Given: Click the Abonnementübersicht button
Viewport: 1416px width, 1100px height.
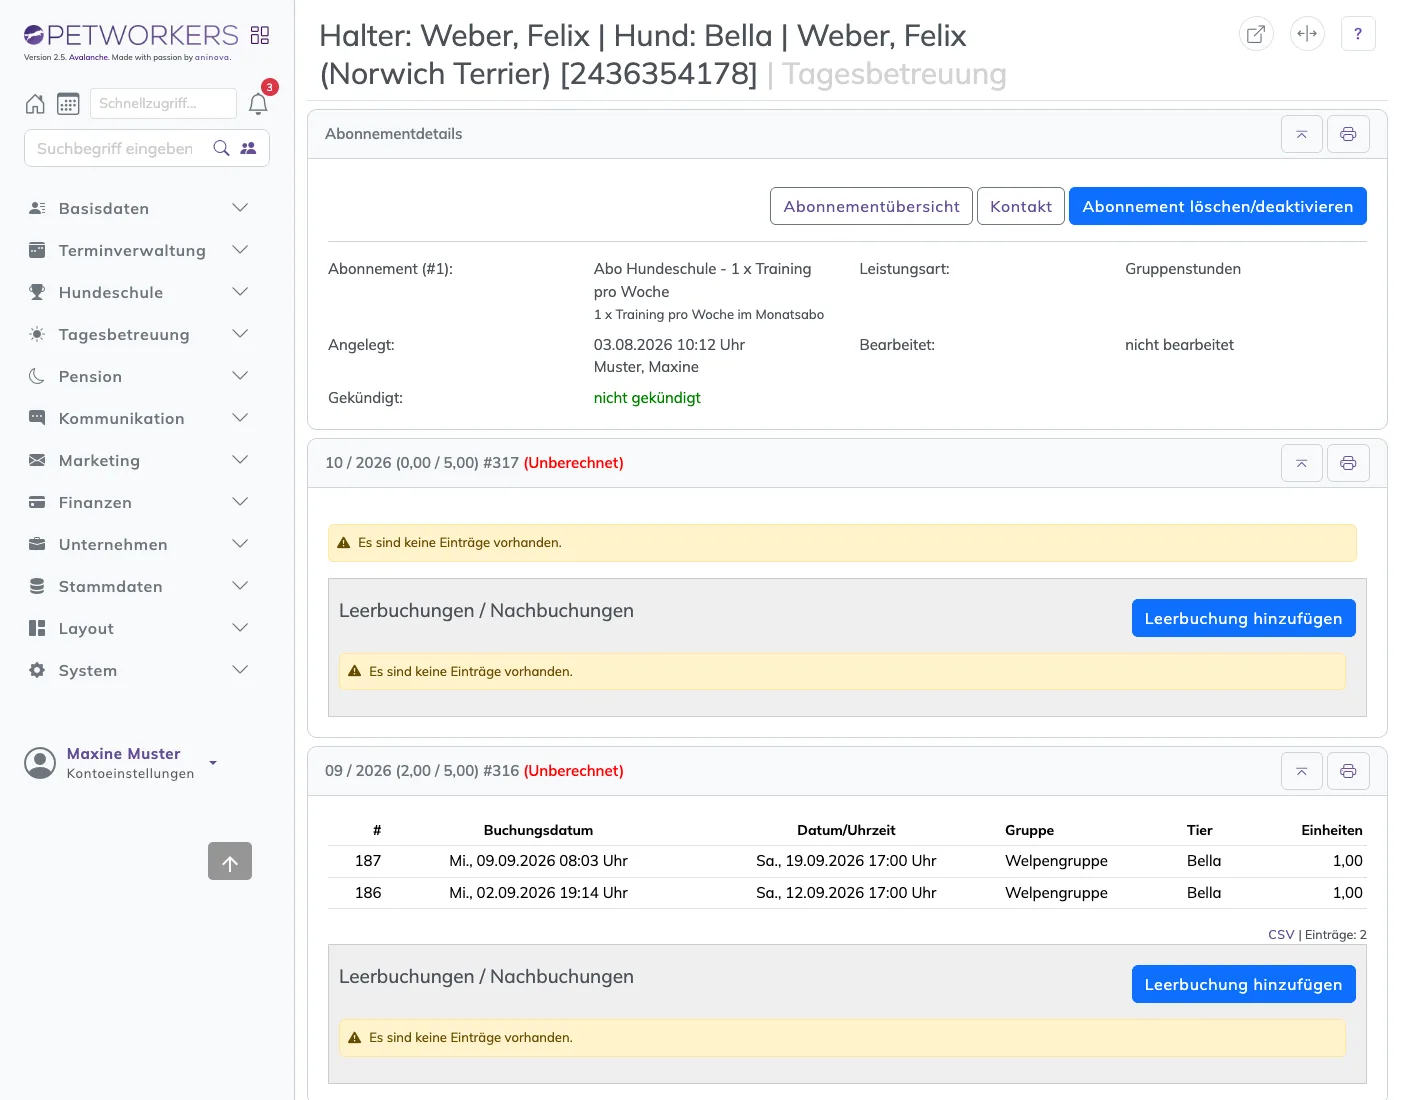Looking at the screenshot, I should (x=871, y=206).
